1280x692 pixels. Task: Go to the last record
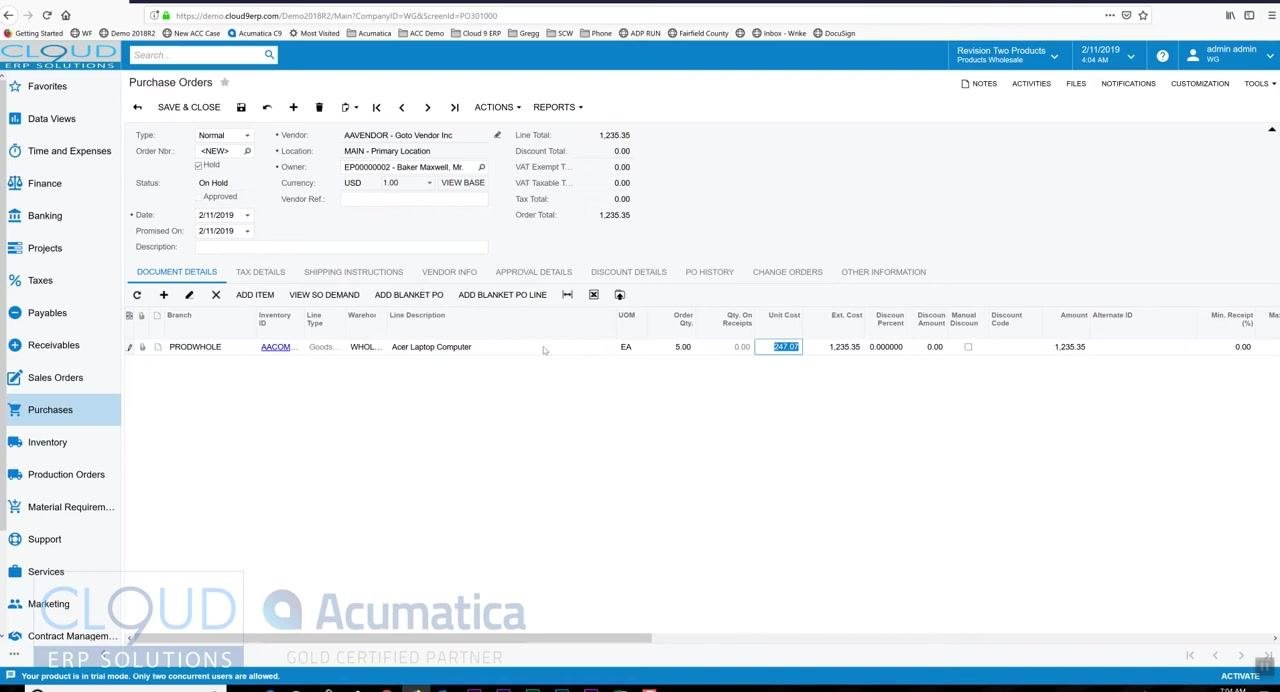coord(454,107)
